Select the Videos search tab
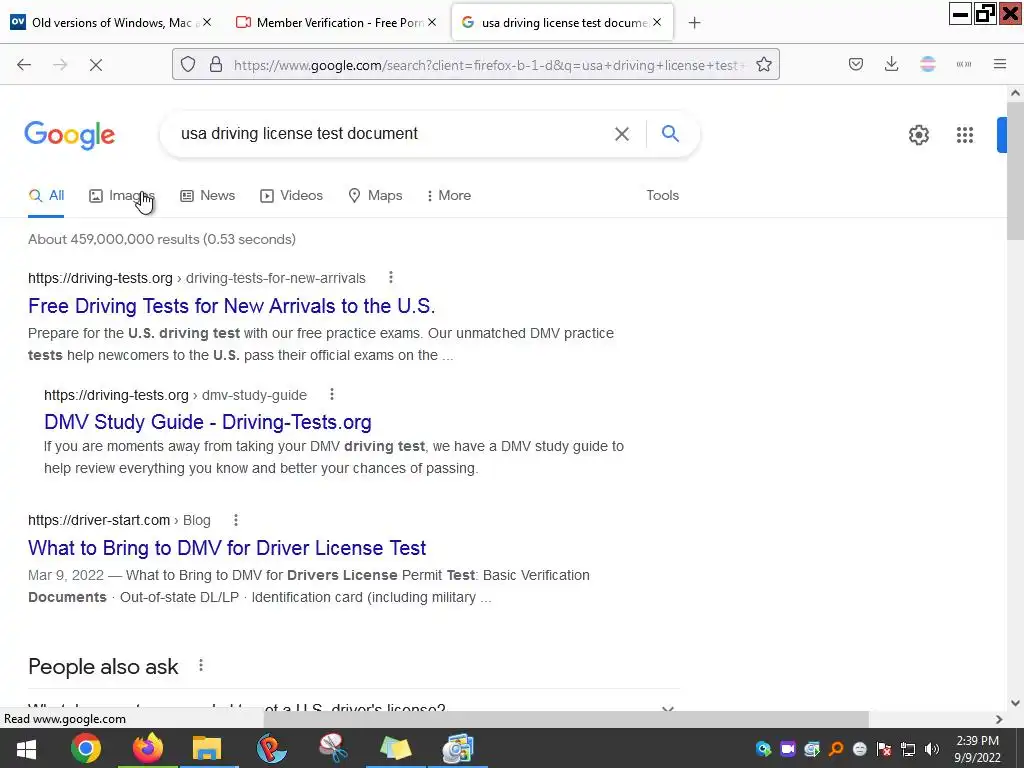 [x=291, y=195]
